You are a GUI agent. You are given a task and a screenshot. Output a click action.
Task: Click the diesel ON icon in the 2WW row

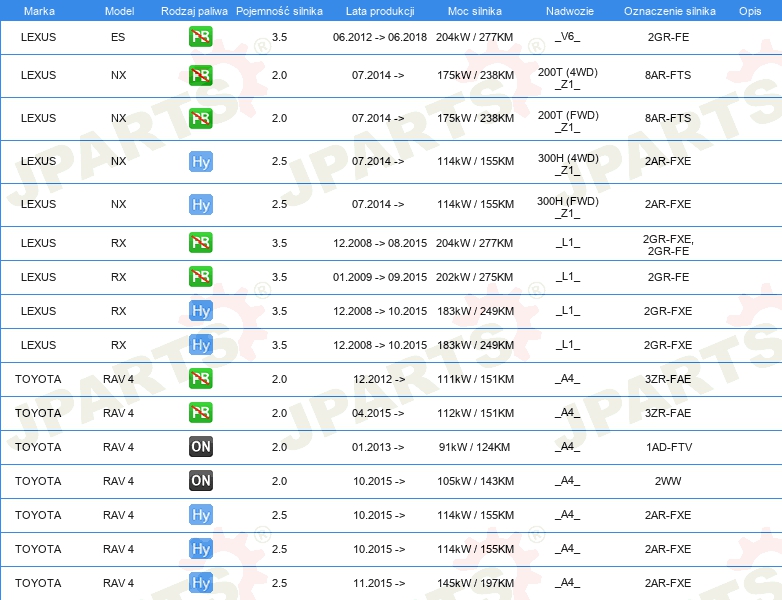[x=201, y=481]
